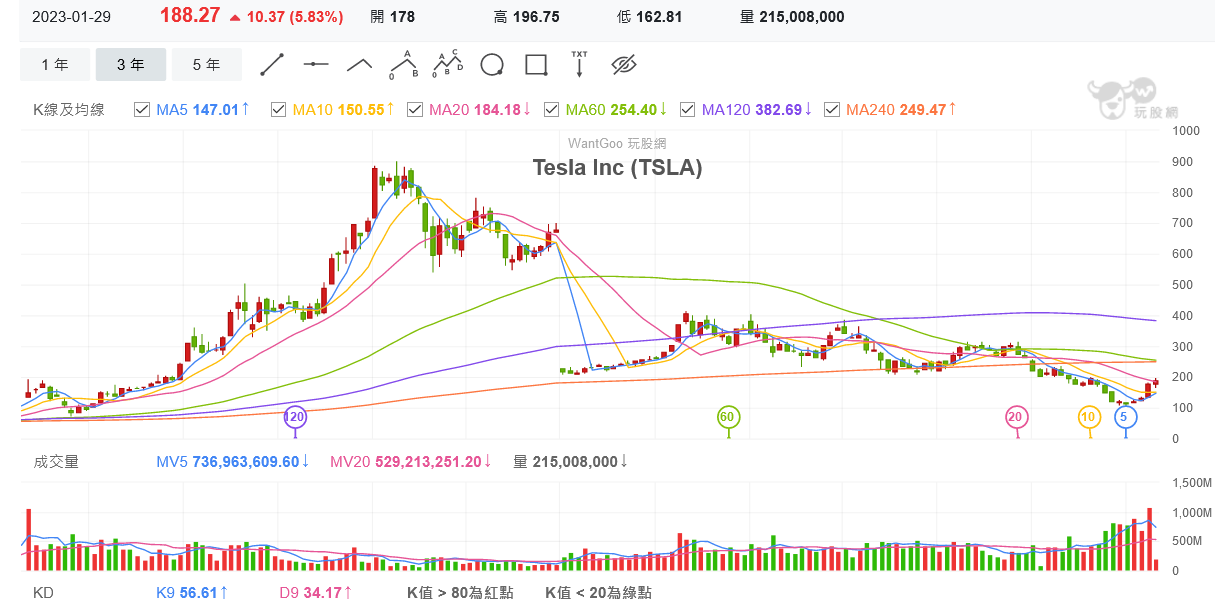Switch chart range to 1 年
This screenshot has height=602, width=1215.
coord(55,65)
